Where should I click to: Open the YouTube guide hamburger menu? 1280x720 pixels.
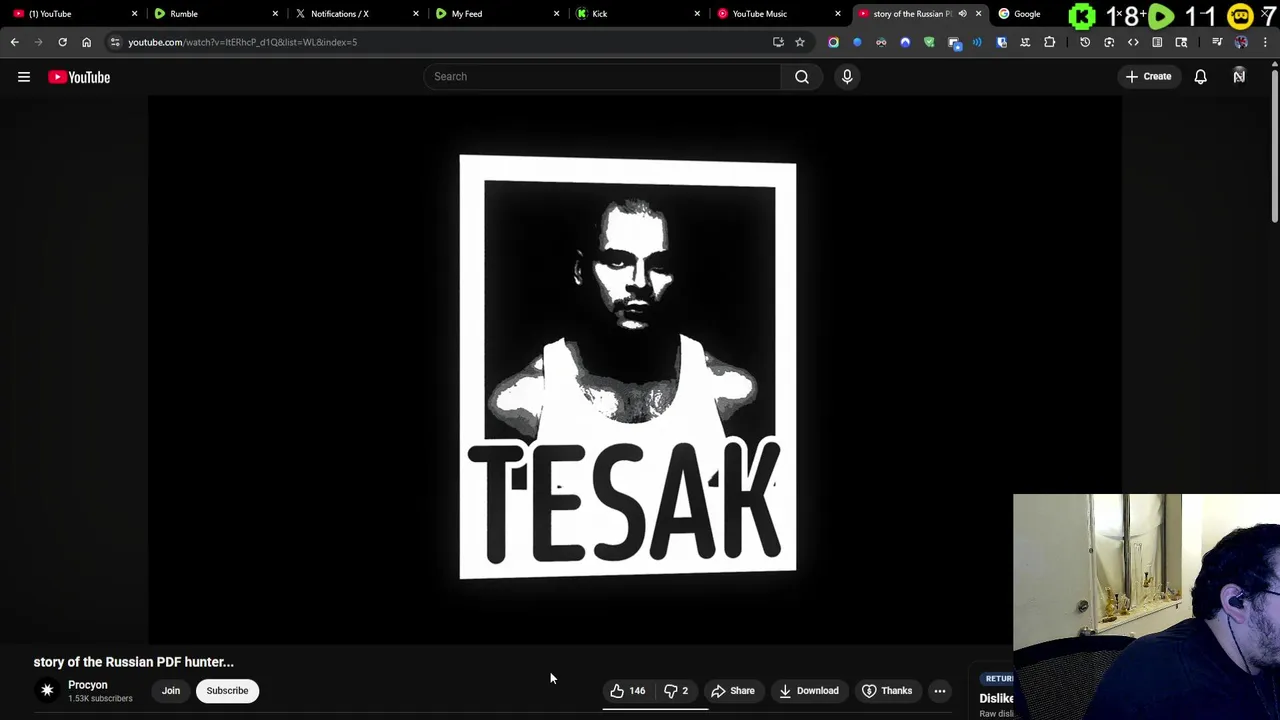pos(24,77)
